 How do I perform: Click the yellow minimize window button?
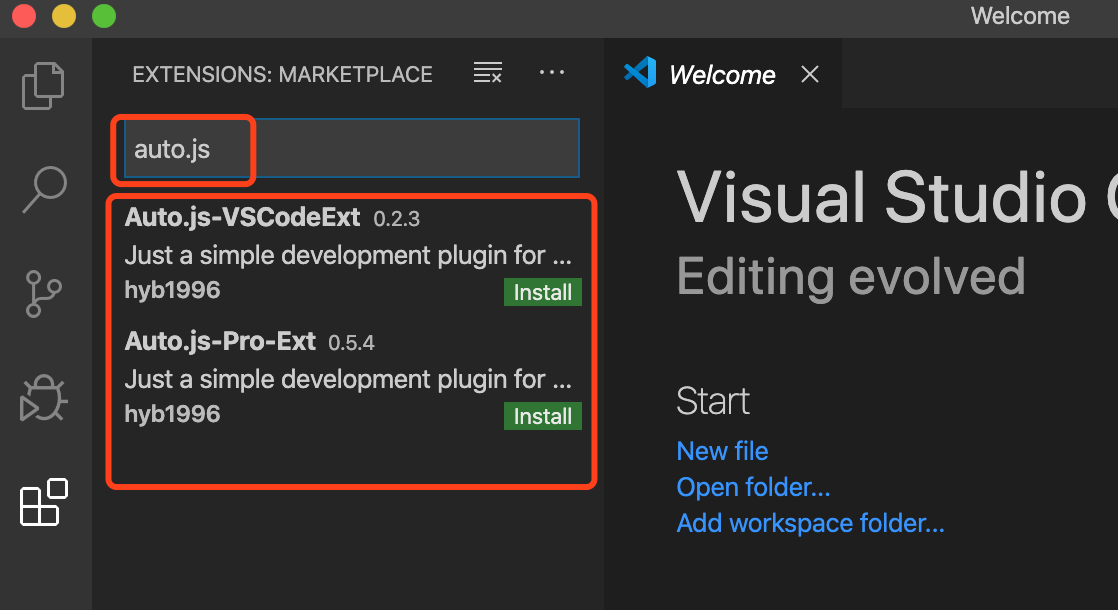(64, 16)
